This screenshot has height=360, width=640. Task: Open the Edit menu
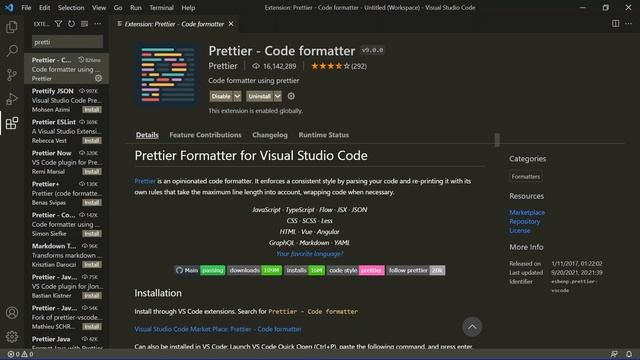click(44, 8)
